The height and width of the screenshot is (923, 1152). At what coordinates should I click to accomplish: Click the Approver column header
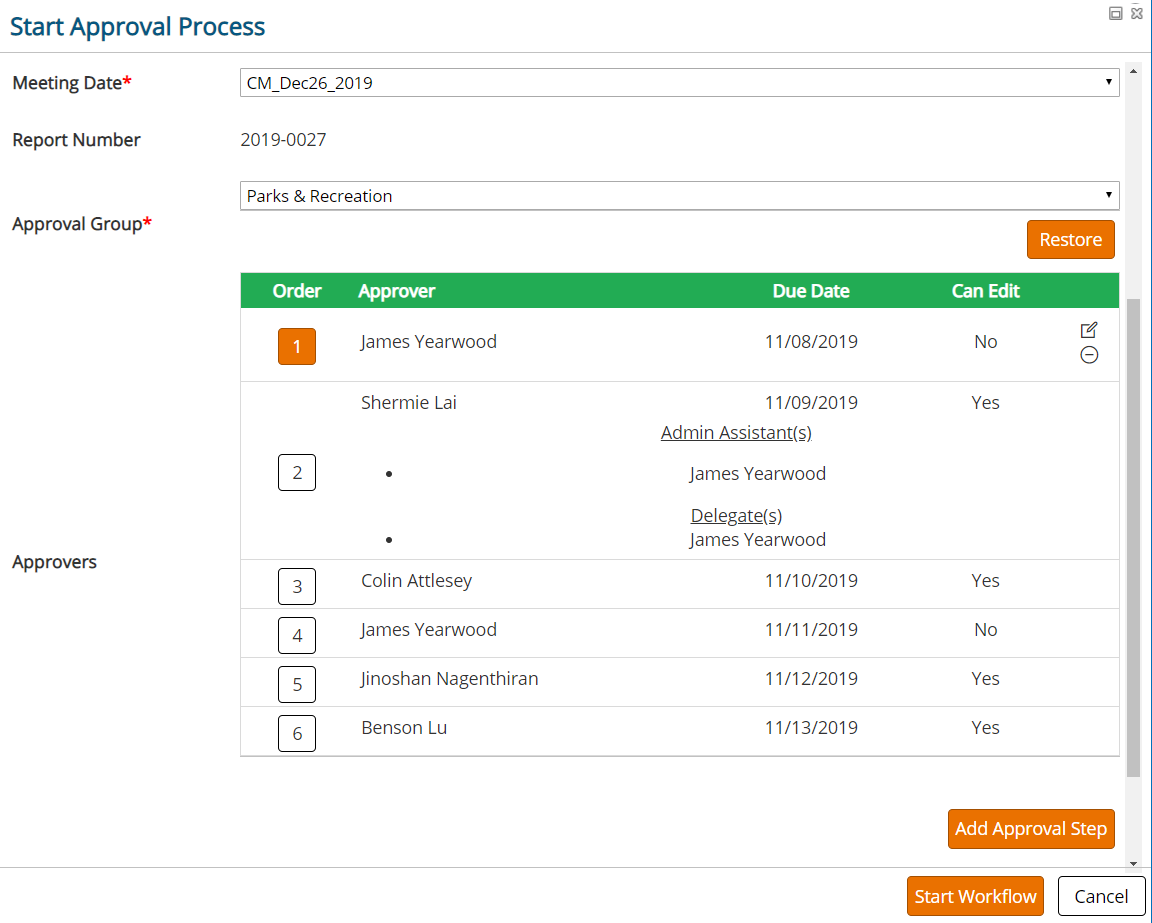pos(397,291)
